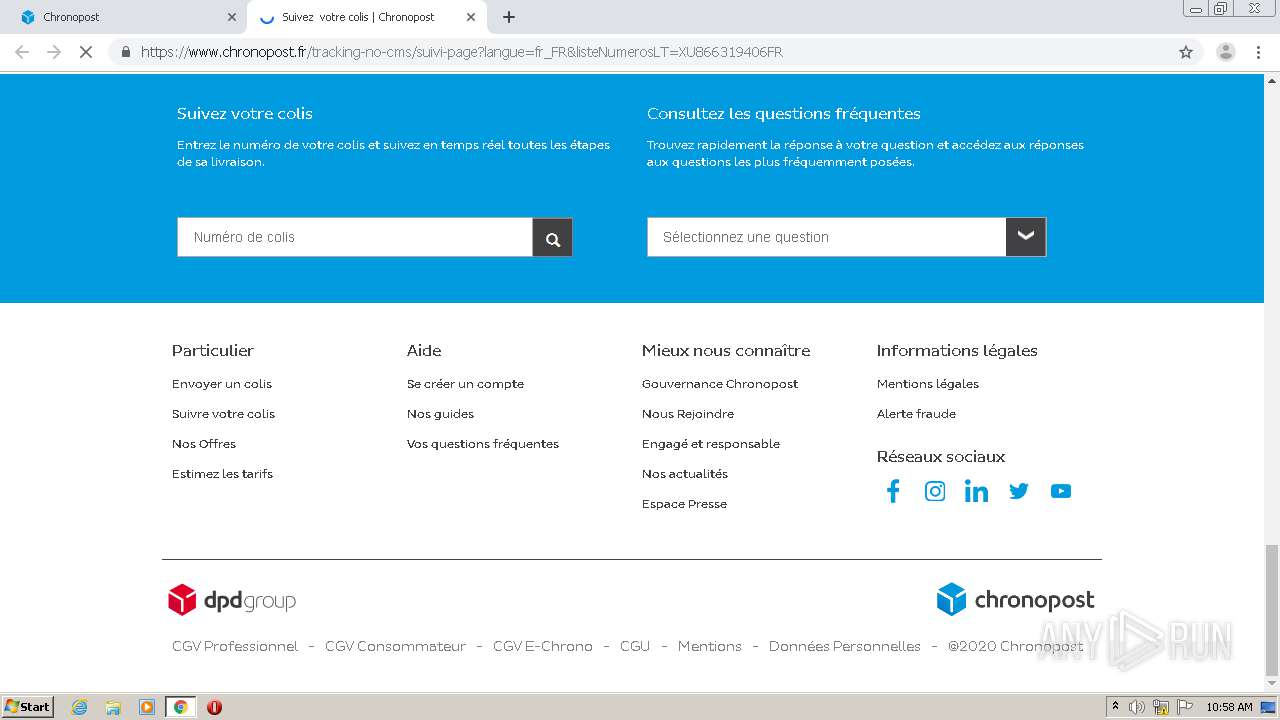Expand the Sélectionnez une question dropdown arrow
This screenshot has width=1280, height=720.
[x=1025, y=237]
